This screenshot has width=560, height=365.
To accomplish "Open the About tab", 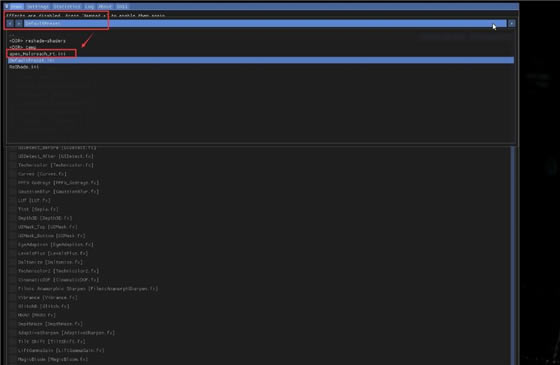I will click(105, 6).
